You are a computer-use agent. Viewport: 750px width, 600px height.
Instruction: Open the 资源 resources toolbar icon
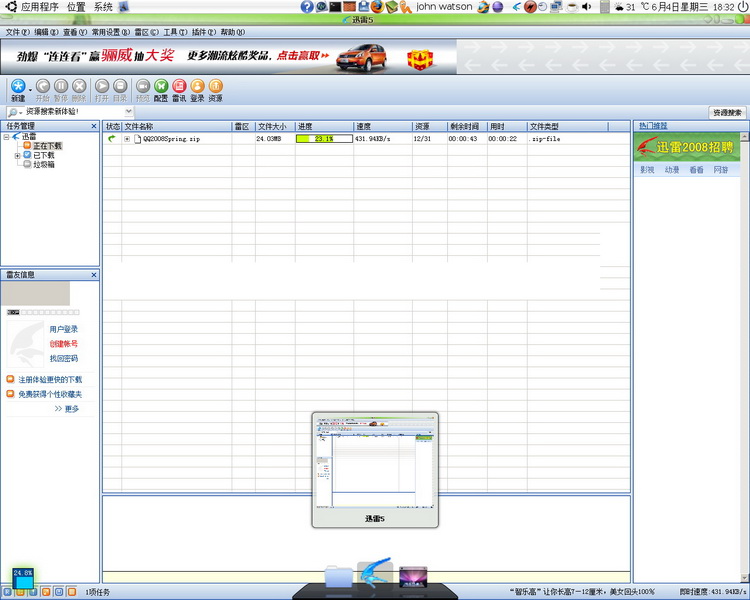click(215, 87)
